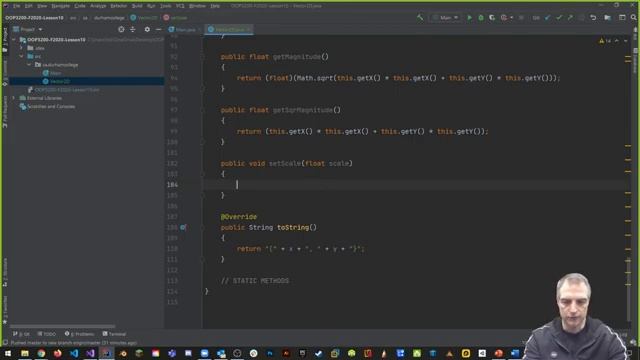Open the TODO tool window tab
640x360 pixels.
coord(47,334)
